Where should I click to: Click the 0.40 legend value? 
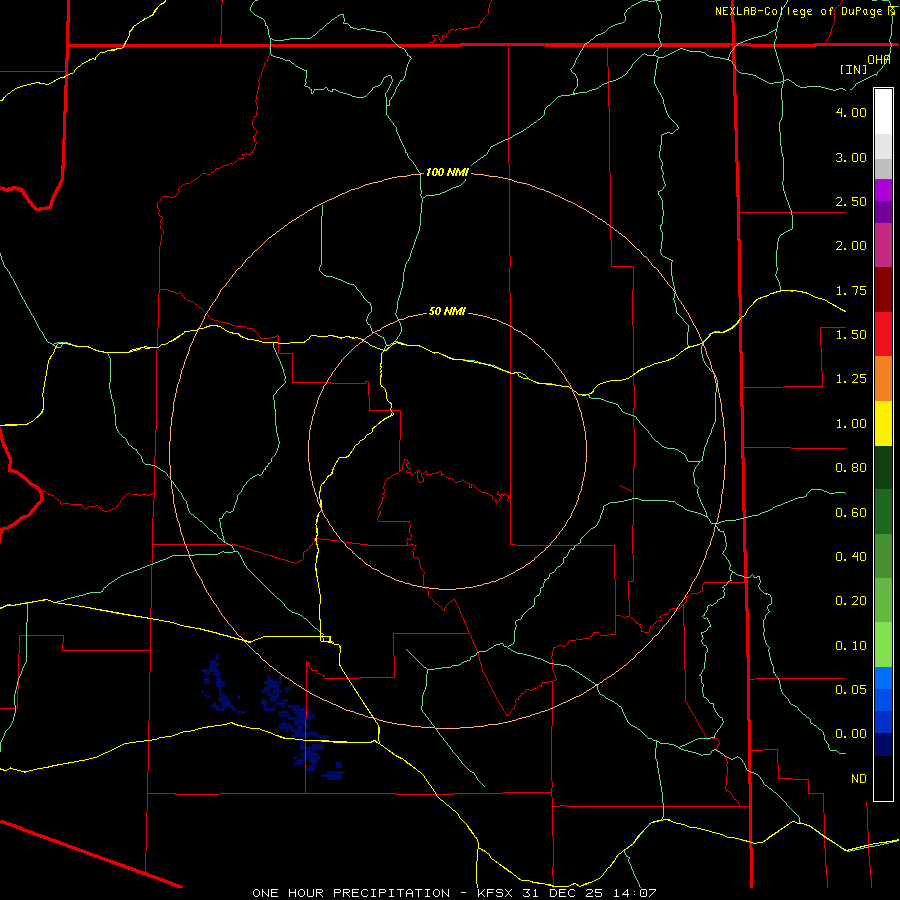tap(851, 557)
